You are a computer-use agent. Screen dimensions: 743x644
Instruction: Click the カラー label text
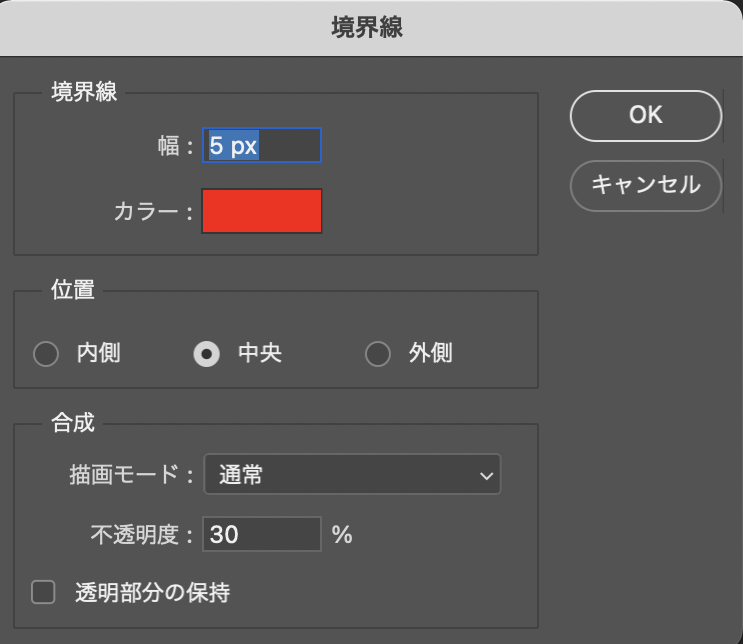coord(152,212)
